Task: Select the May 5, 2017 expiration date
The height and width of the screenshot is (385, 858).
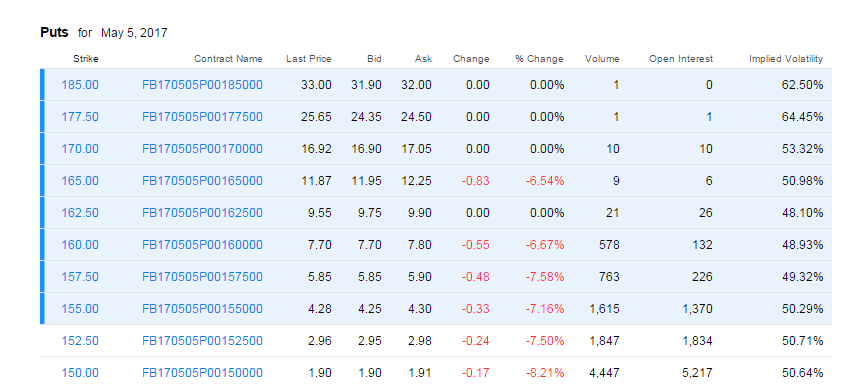Action: (134, 33)
